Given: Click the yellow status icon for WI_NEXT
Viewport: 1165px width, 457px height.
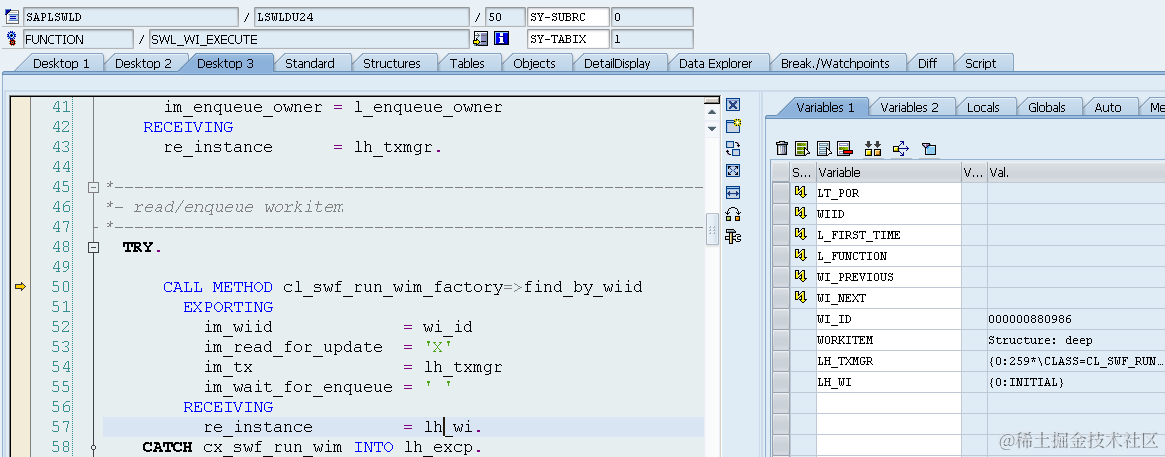Looking at the screenshot, I should tap(800, 297).
